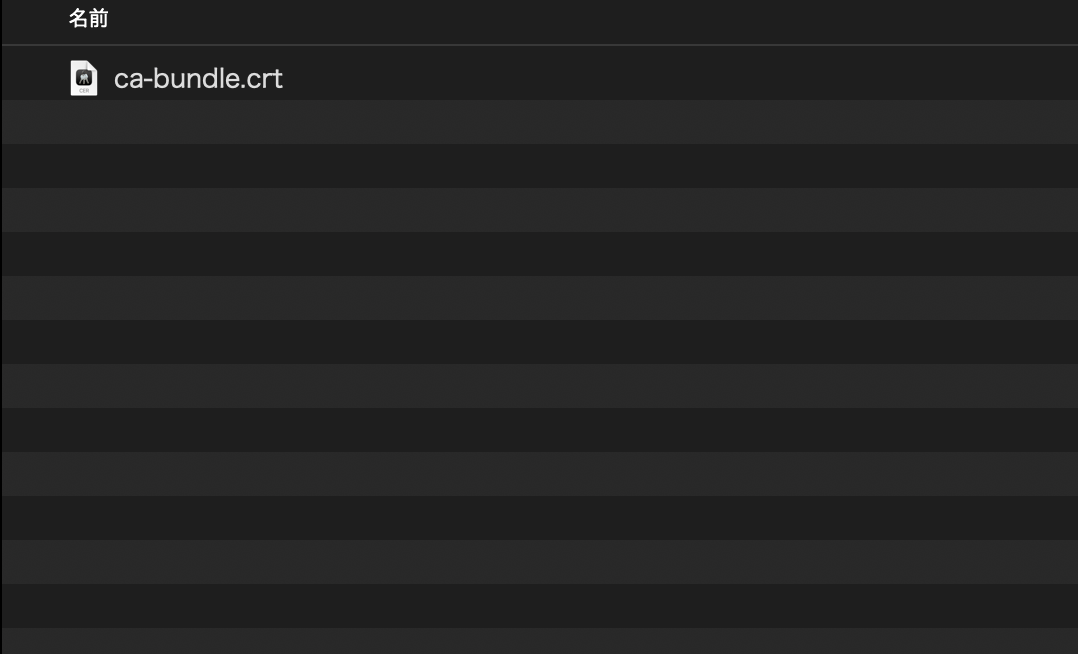
Task: Click fourth empty row below ca-bundle.crt
Action: tap(540, 254)
